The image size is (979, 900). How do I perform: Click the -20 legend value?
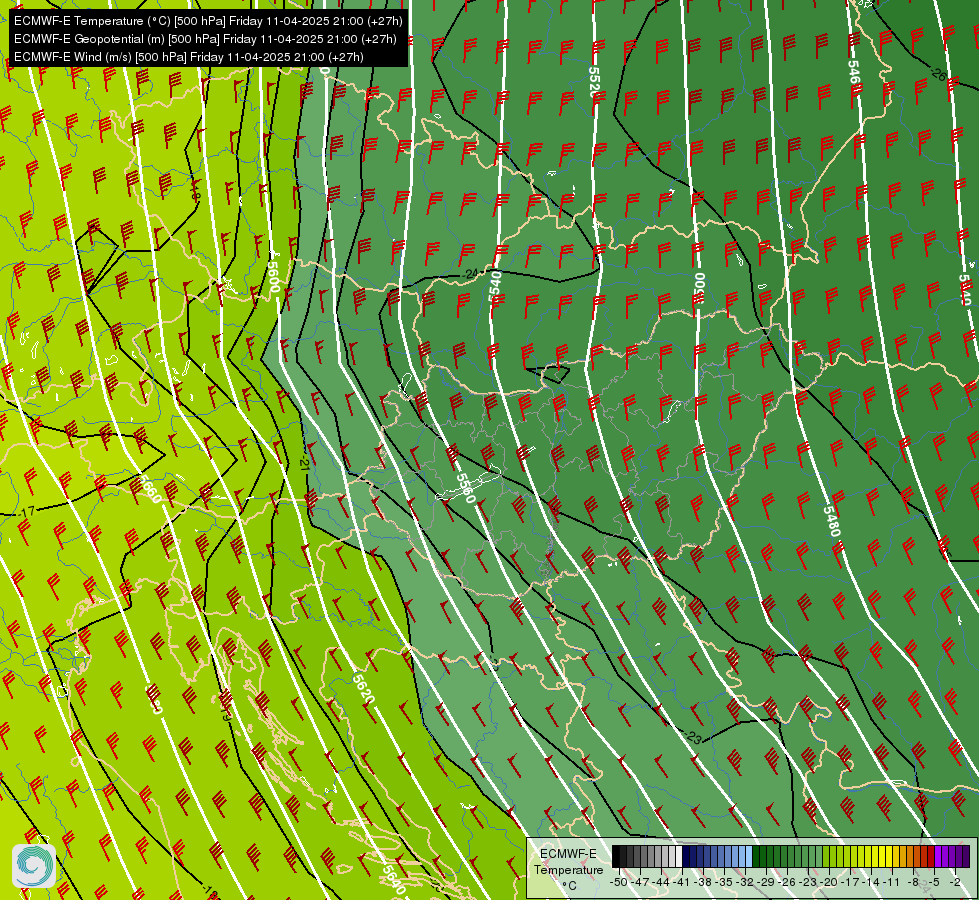[x=829, y=882]
